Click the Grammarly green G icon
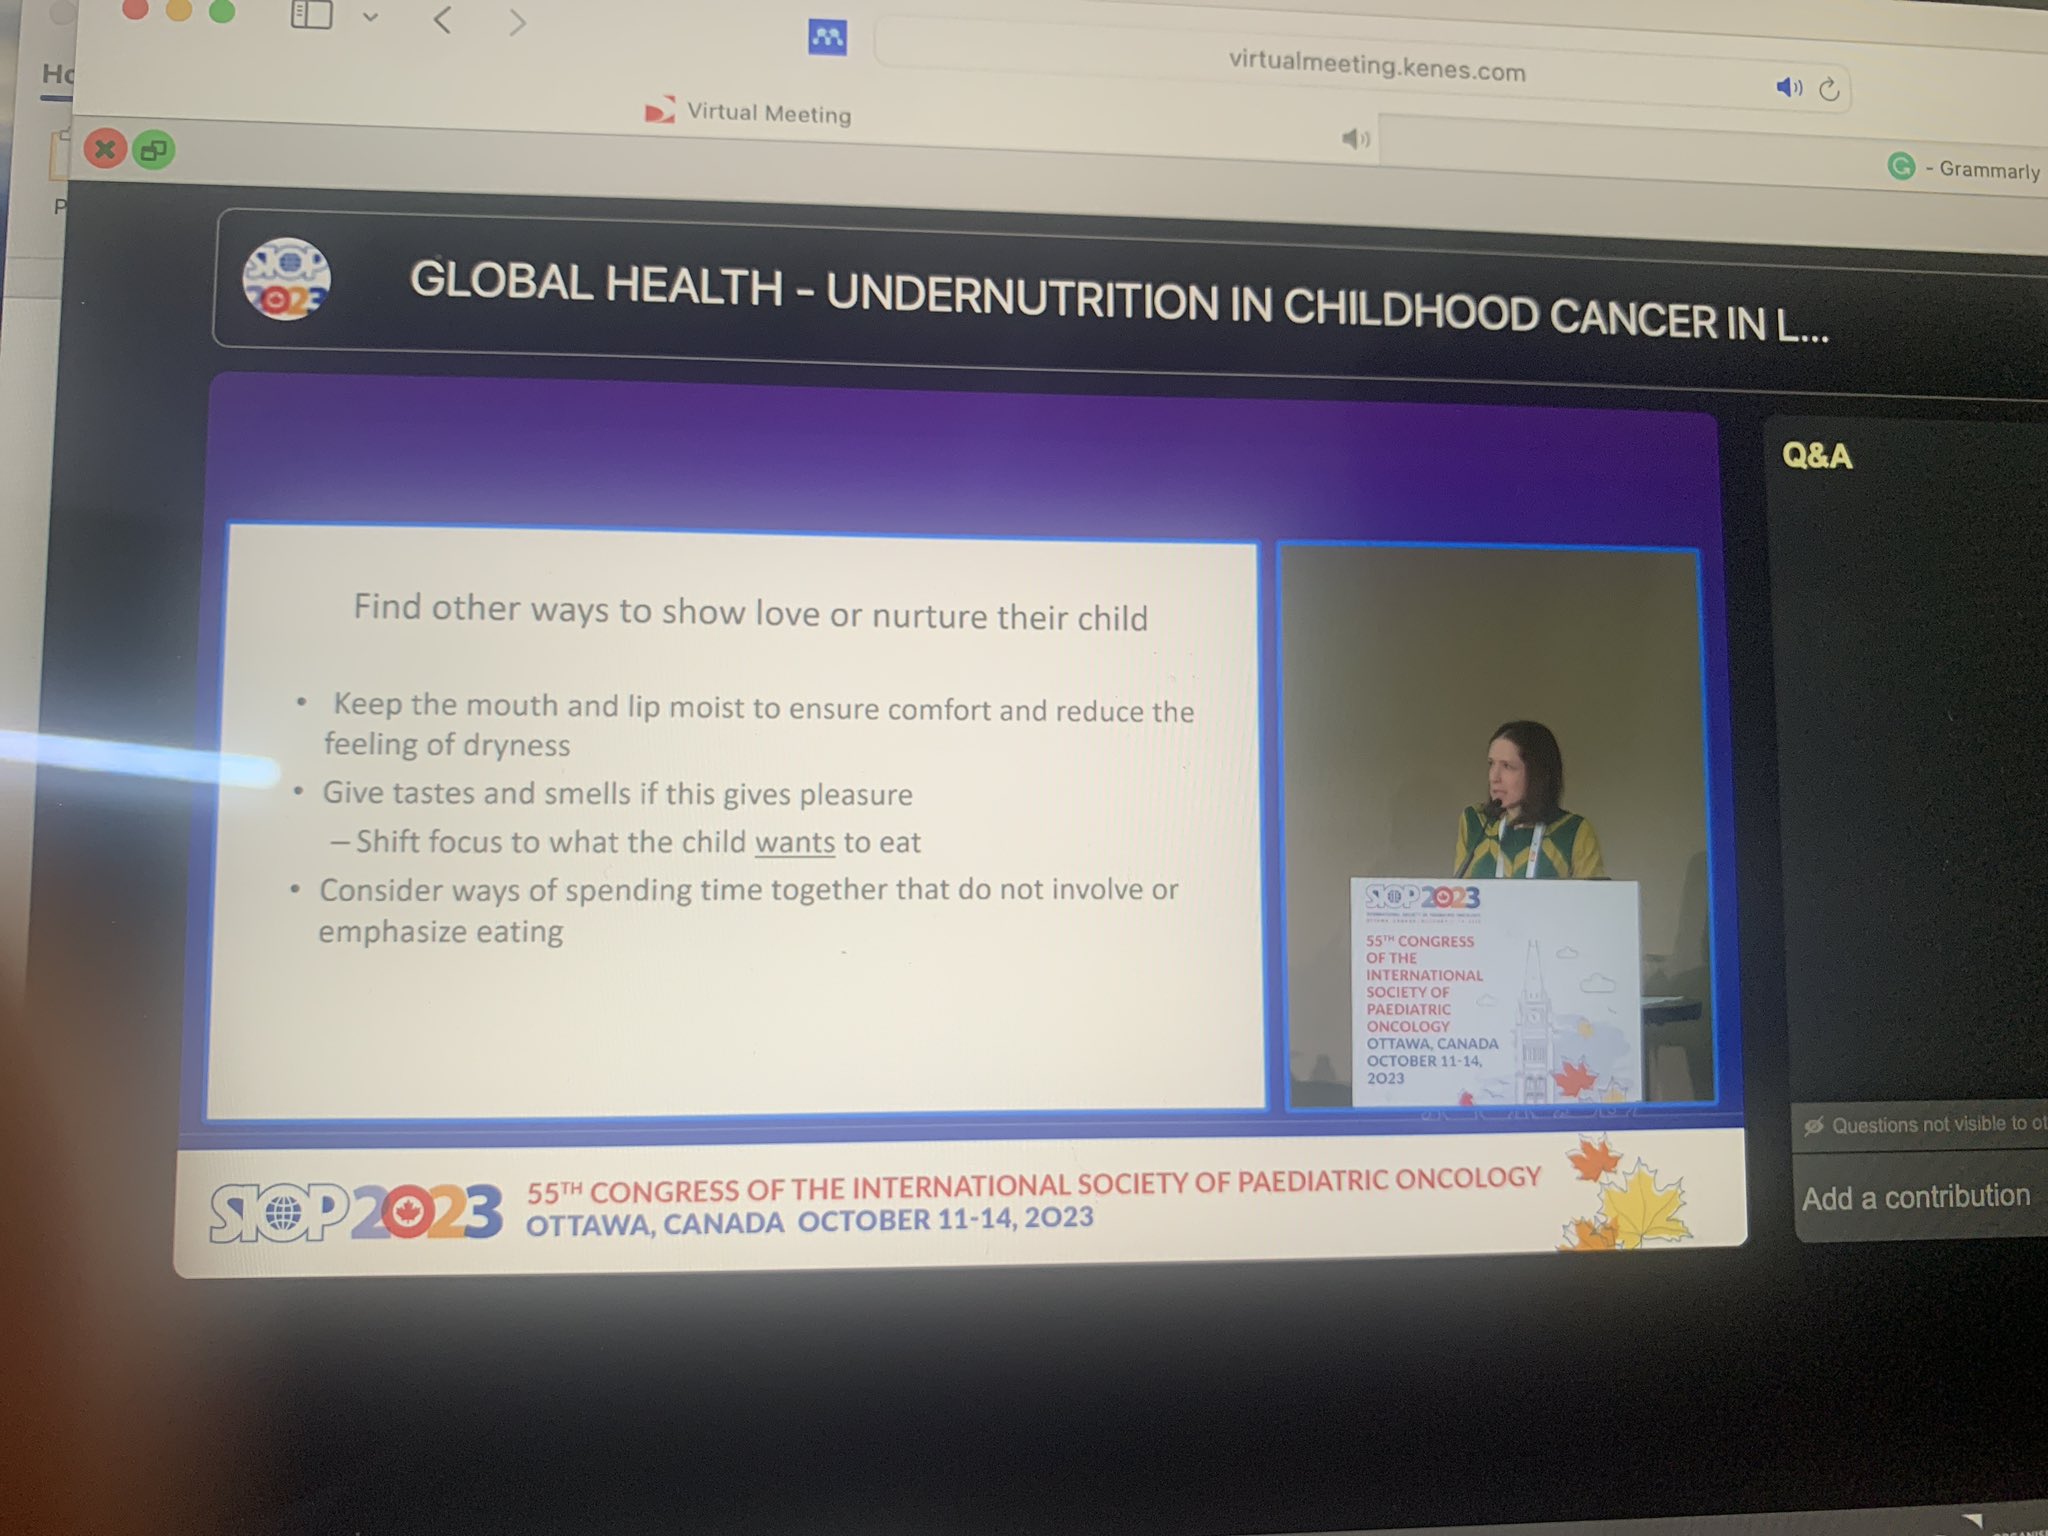This screenshot has width=2048, height=1536. coord(1901,165)
